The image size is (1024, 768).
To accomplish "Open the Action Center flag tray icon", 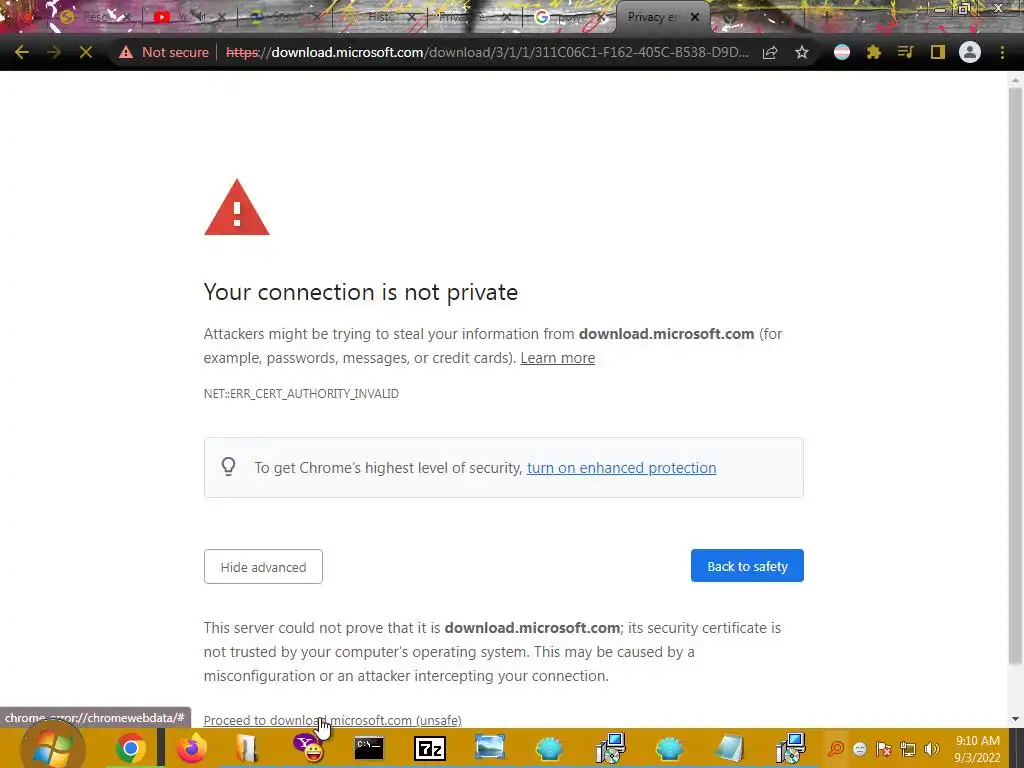I will click(884, 748).
